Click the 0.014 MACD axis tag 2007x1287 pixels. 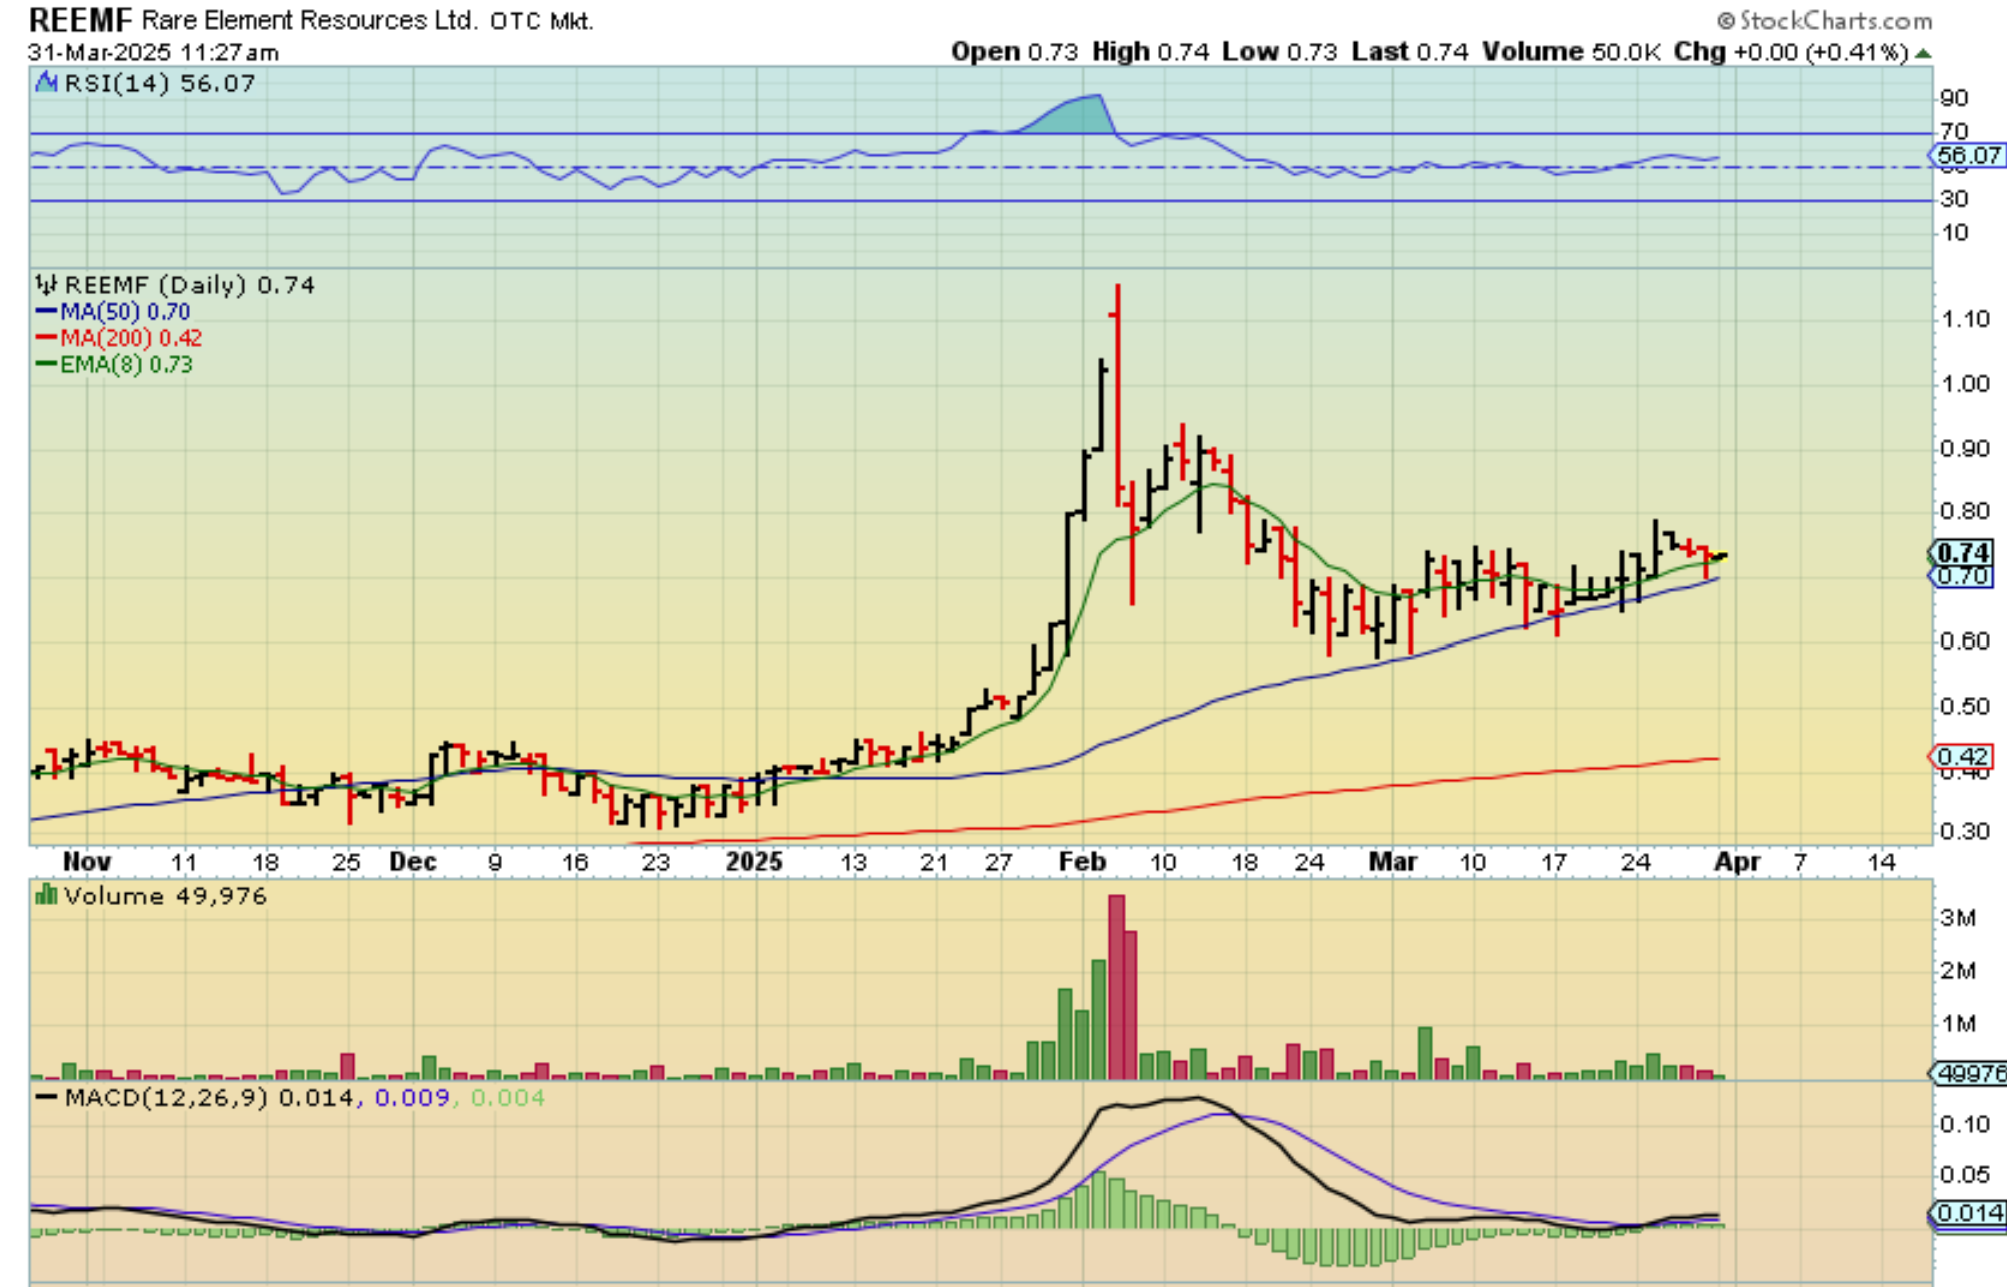[x=1969, y=1213]
